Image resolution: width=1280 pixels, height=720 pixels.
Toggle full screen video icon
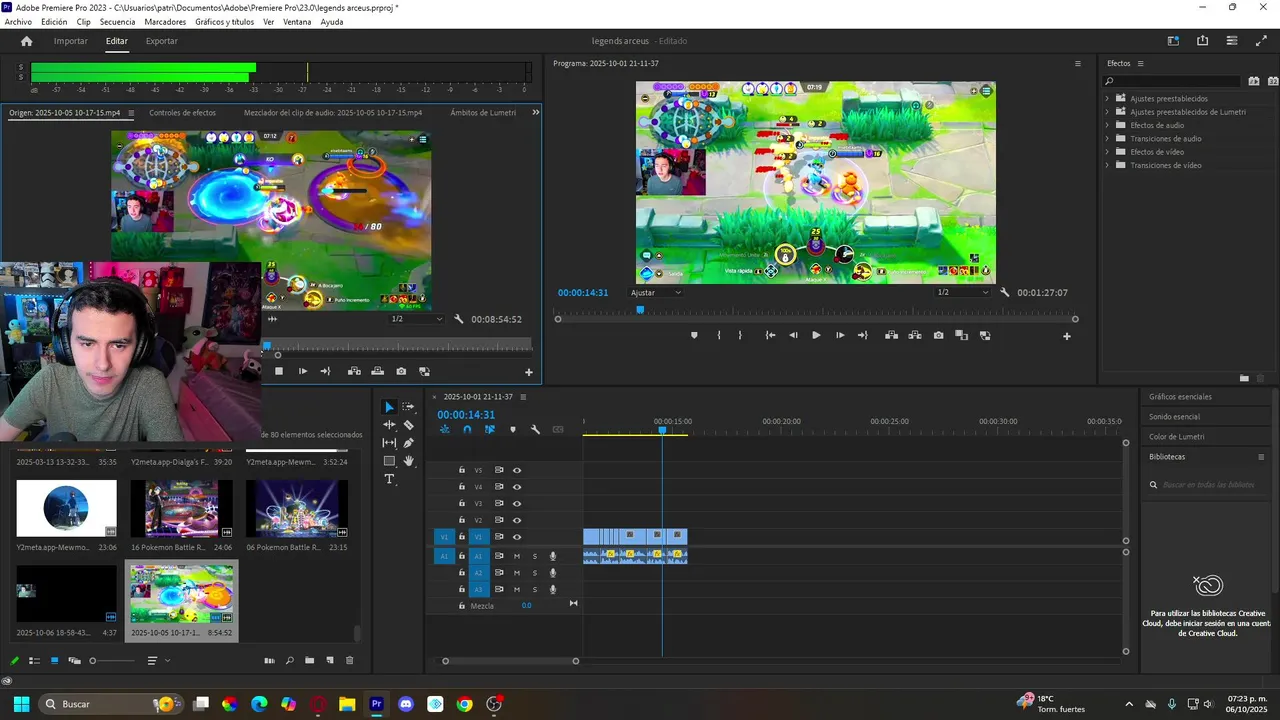pyautogui.click(x=1261, y=41)
